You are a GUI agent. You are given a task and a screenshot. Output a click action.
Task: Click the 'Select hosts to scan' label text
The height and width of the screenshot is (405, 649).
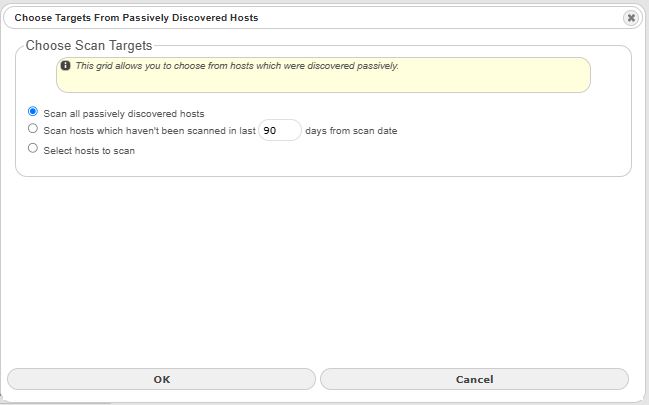tap(89, 151)
